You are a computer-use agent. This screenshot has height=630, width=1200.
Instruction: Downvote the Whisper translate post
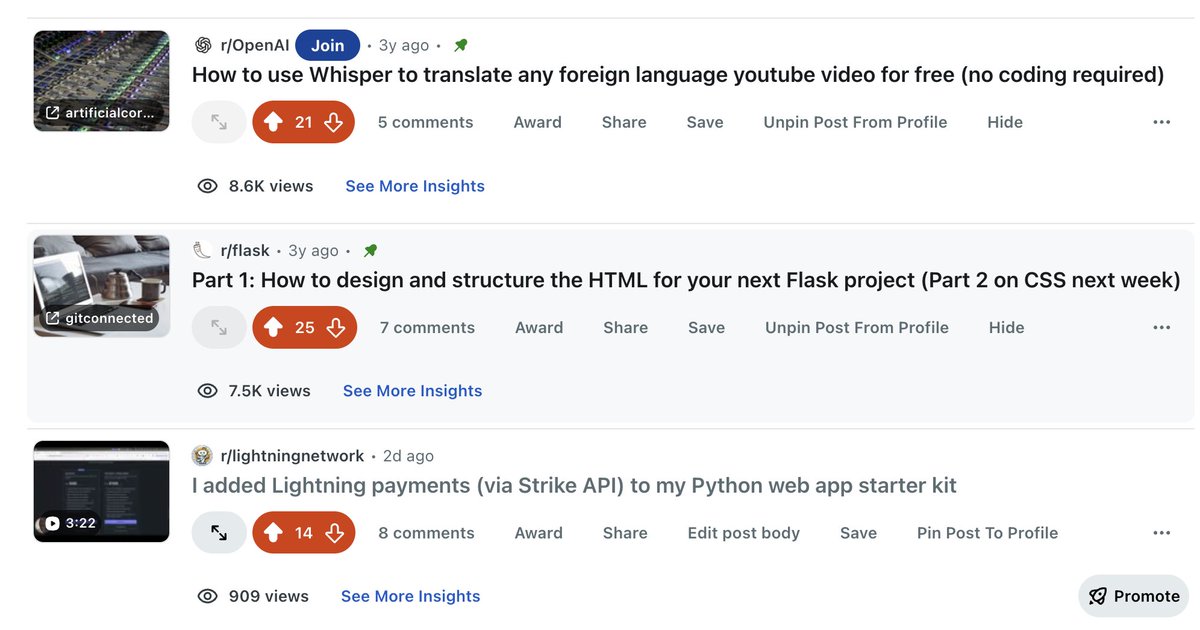coord(334,122)
